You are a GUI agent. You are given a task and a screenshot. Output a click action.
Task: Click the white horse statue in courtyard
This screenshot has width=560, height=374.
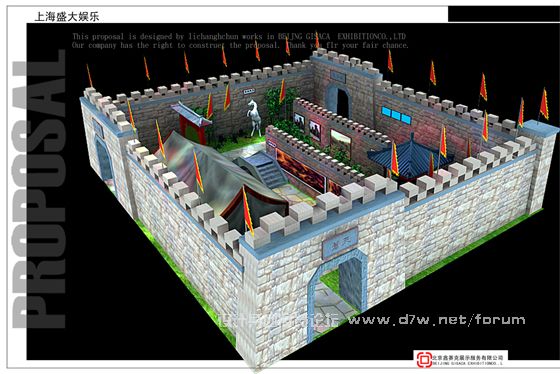coord(254,118)
